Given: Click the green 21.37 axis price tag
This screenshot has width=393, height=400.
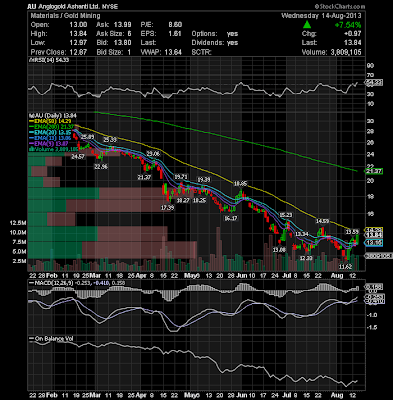Looking at the screenshot, I should pyautogui.click(x=374, y=171).
